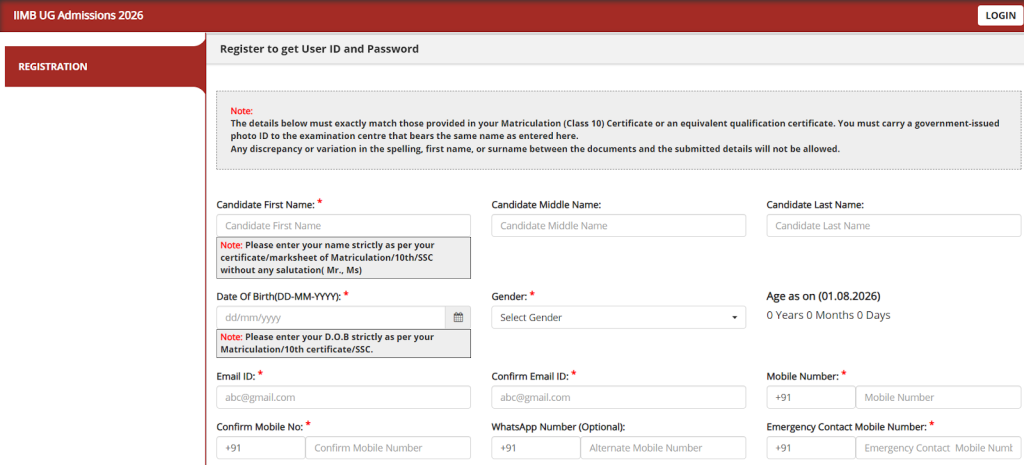The width and height of the screenshot is (1024, 465).
Task: Click the Date of Birth input
Action: pos(330,317)
